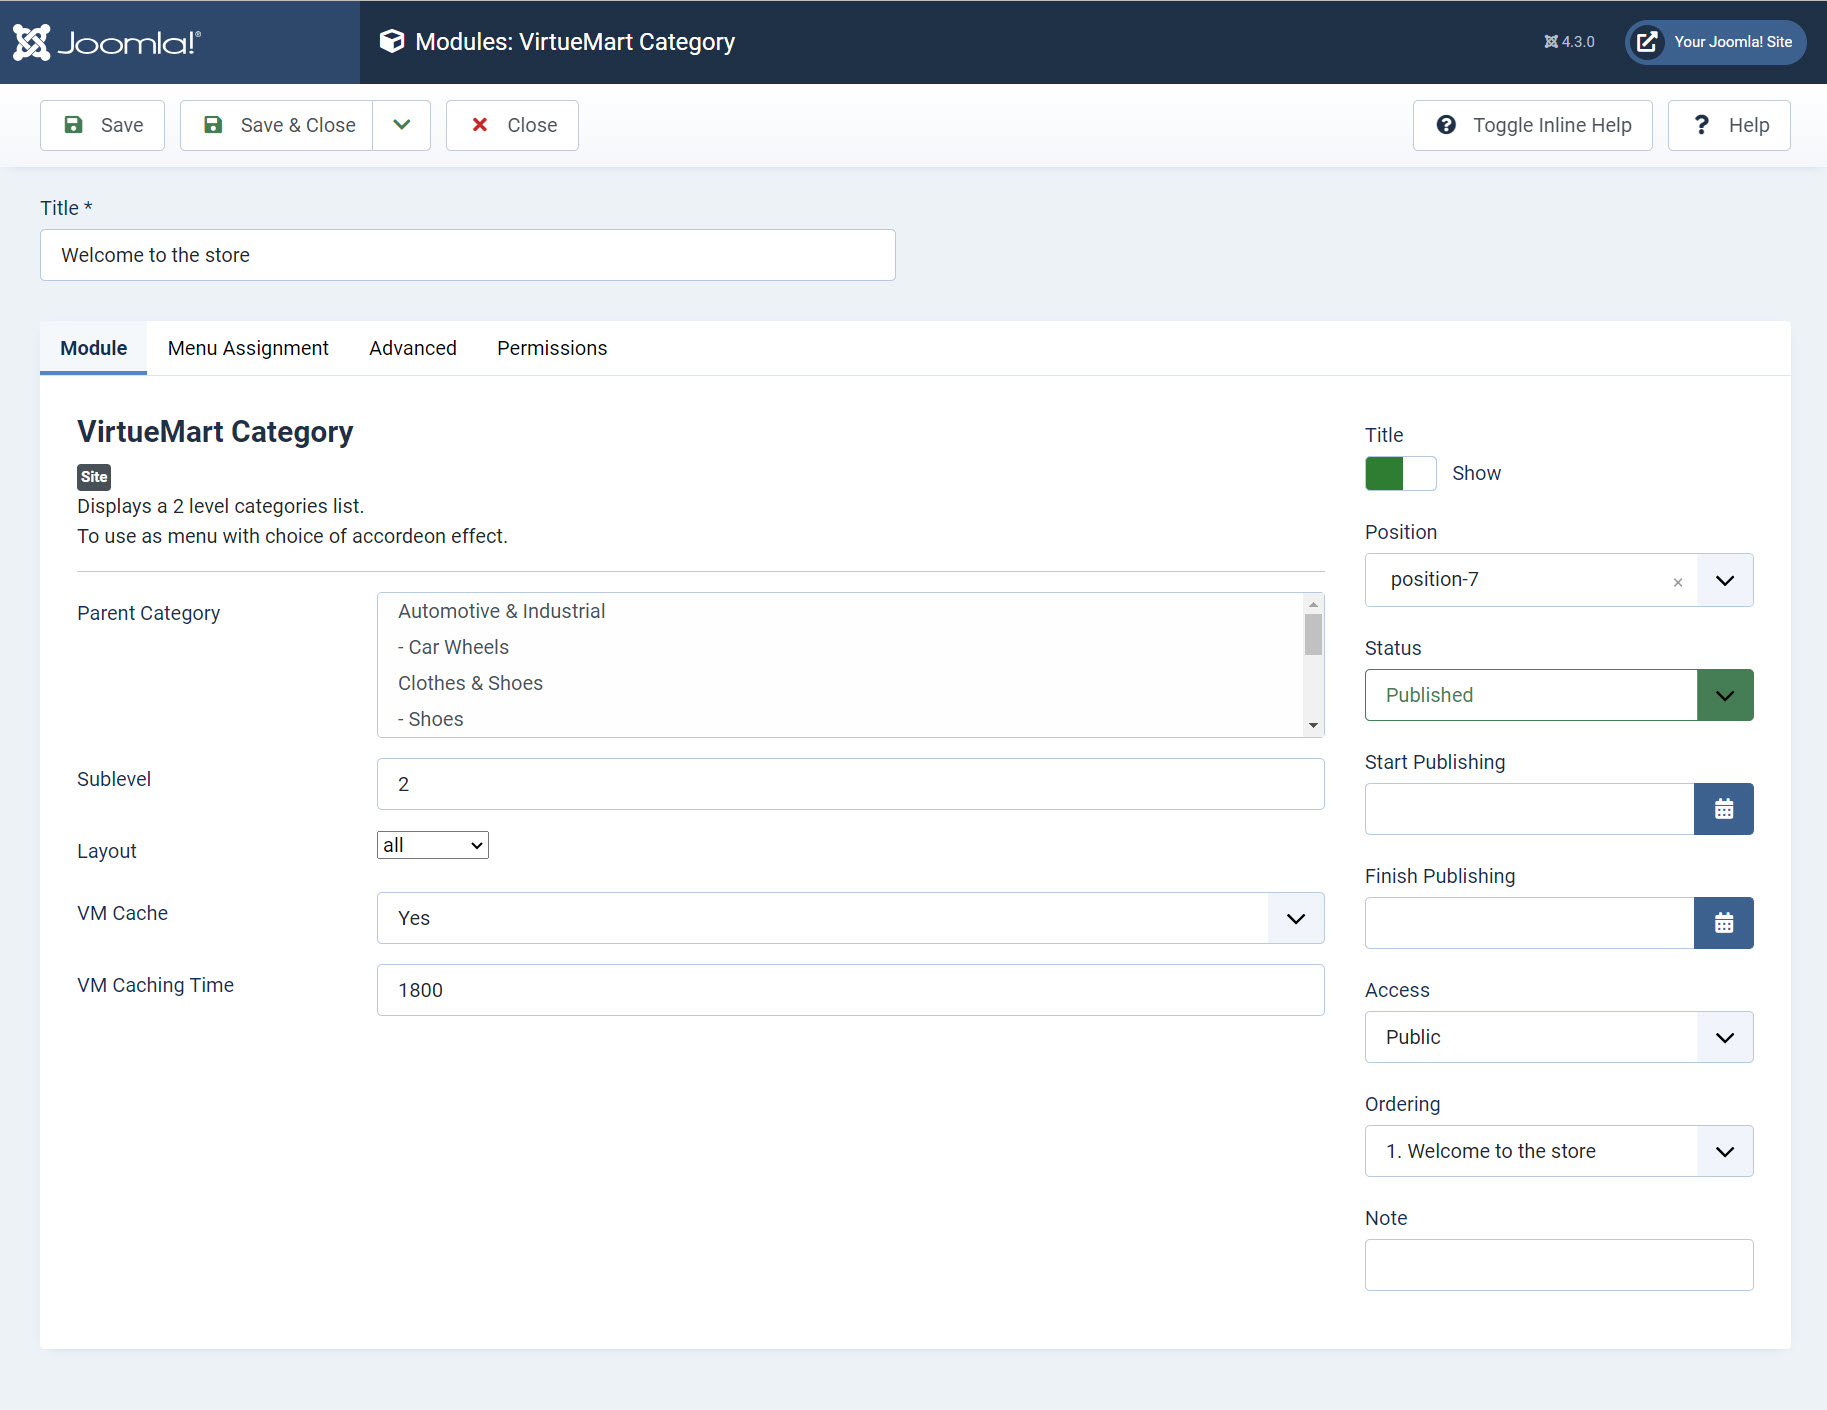Clear the position-7 selection with the x
This screenshot has height=1410, width=1827.
click(x=1677, y=582)
